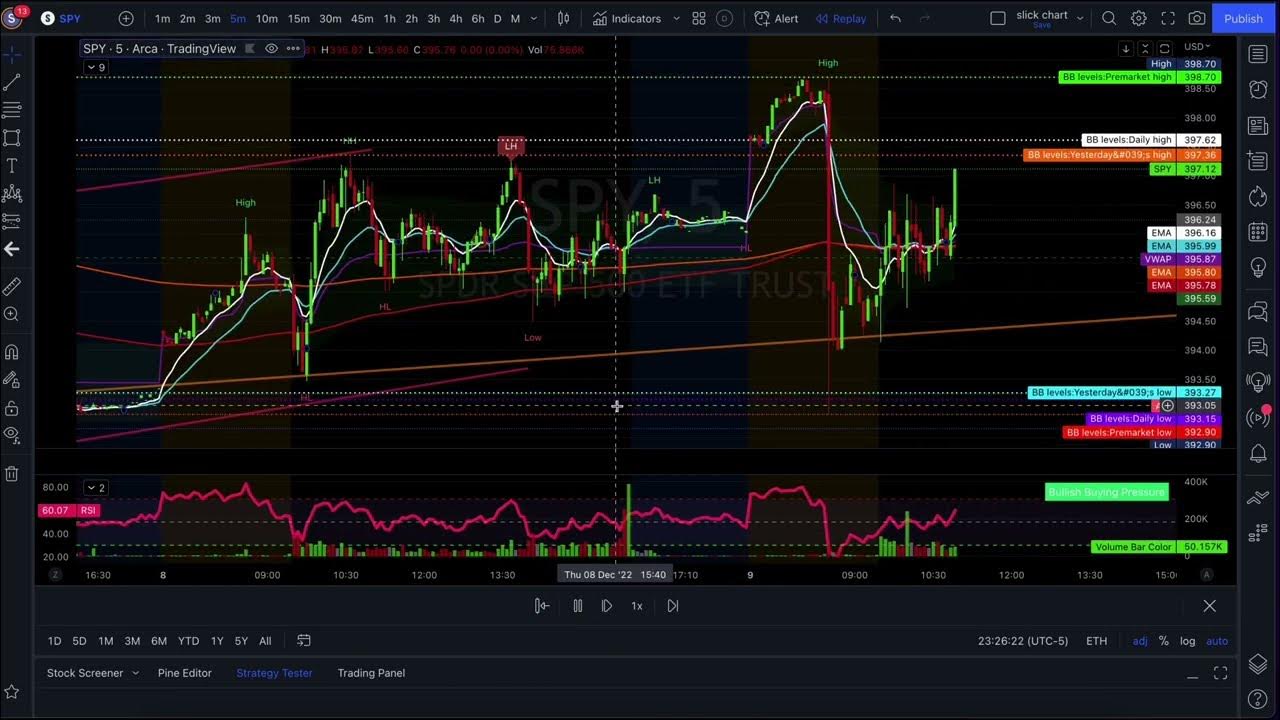
Task: Select the 15m timeframe
Action: pos(299,18)
